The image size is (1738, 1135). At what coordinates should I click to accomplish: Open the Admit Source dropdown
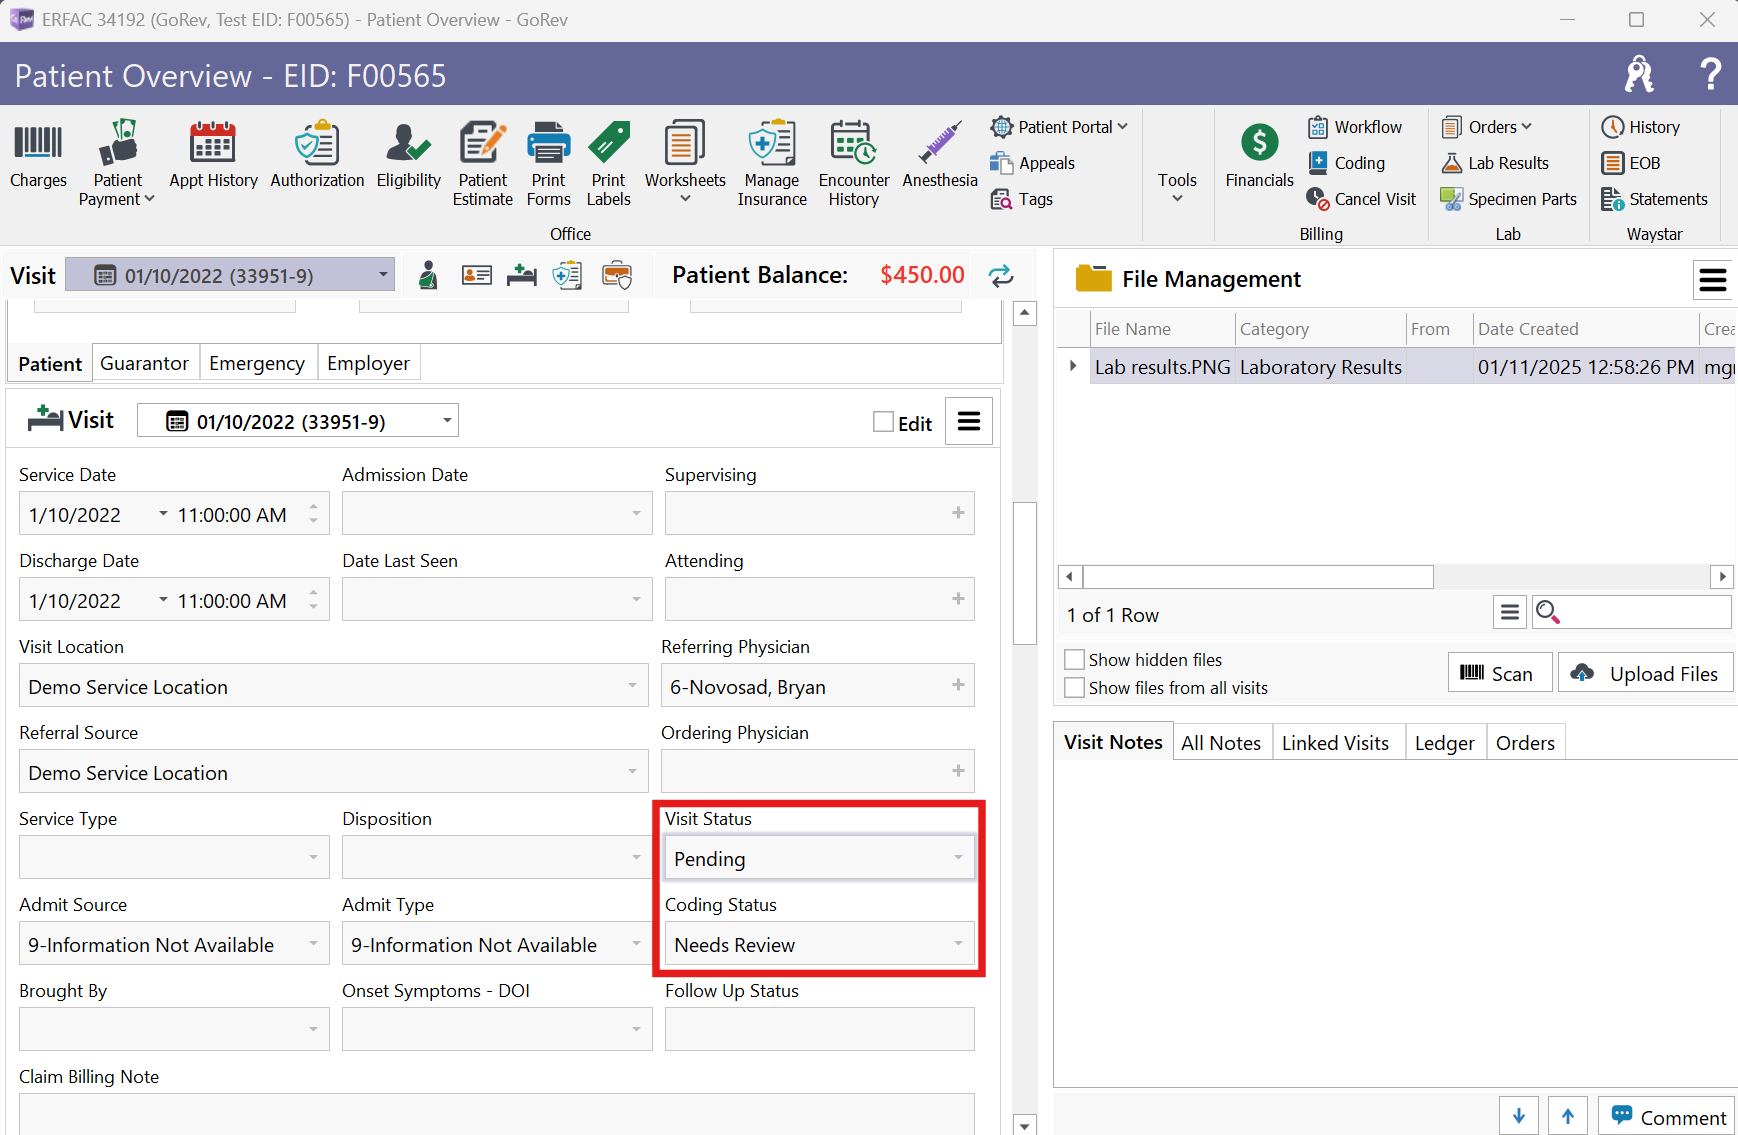[x=313, y=944]
